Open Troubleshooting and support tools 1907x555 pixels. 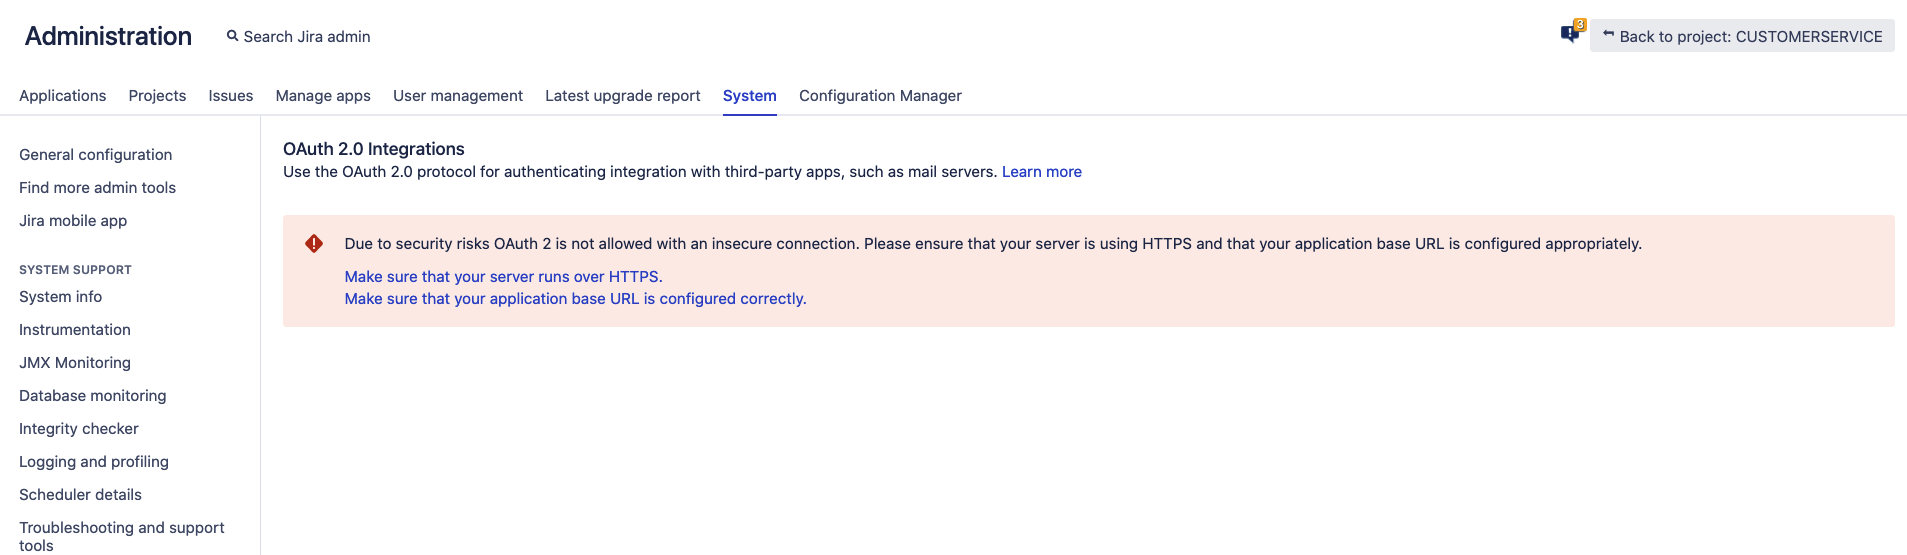coord(122,536)
